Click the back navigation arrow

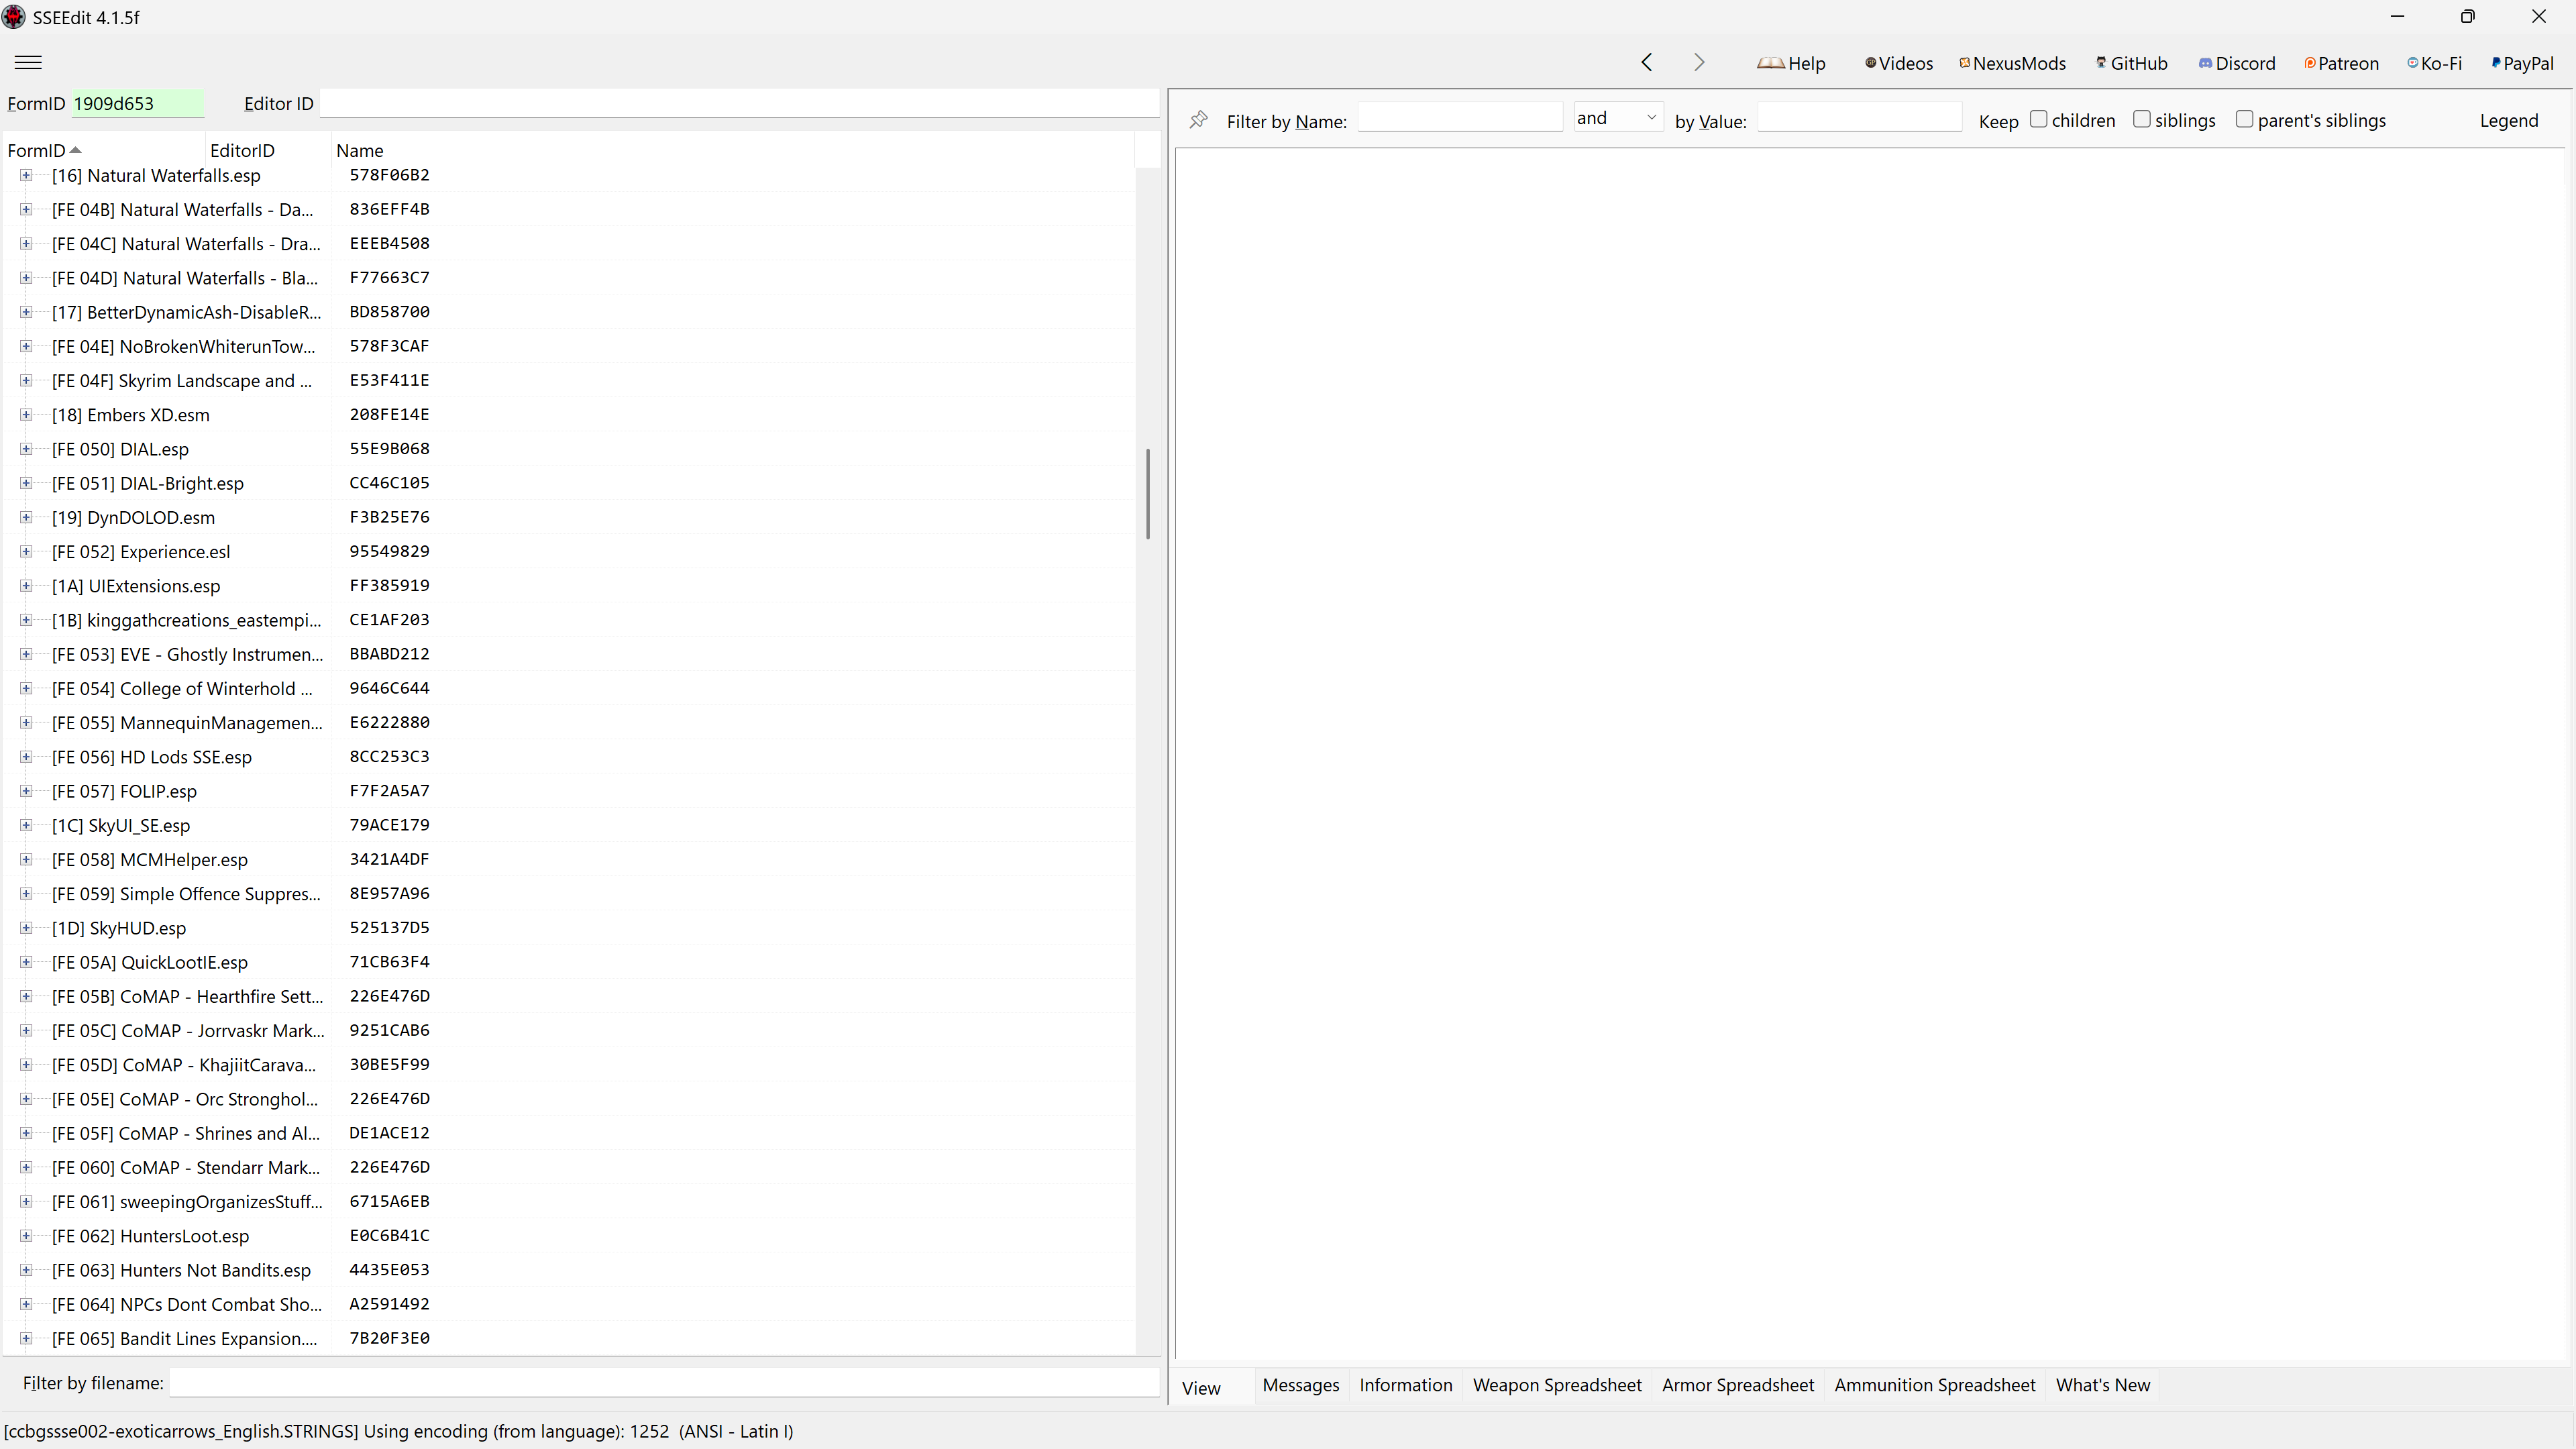tap(1647, 62)
